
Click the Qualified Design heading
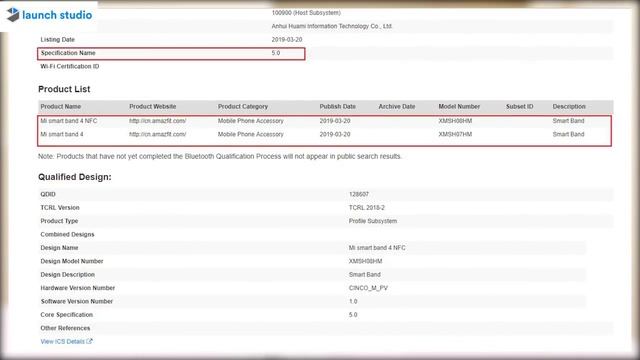[x=75, y=177]
